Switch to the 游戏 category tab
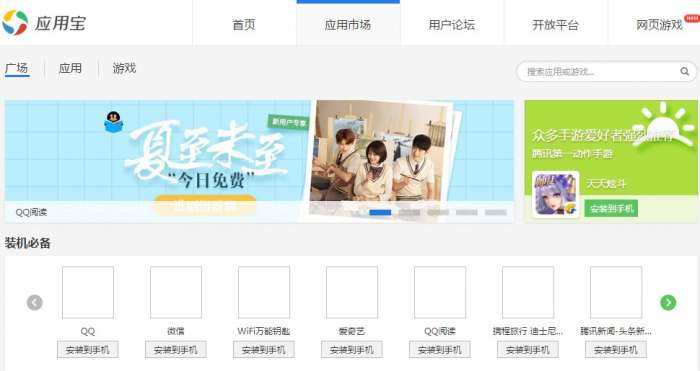This screenshot has height=371, width=700. 124,69
